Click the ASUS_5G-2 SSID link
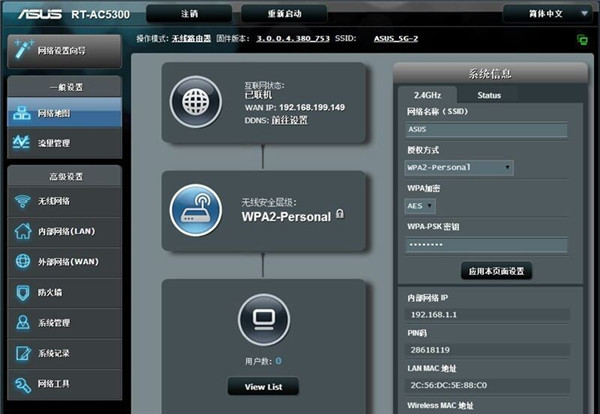600x414 pixels. tap(396, 39)
